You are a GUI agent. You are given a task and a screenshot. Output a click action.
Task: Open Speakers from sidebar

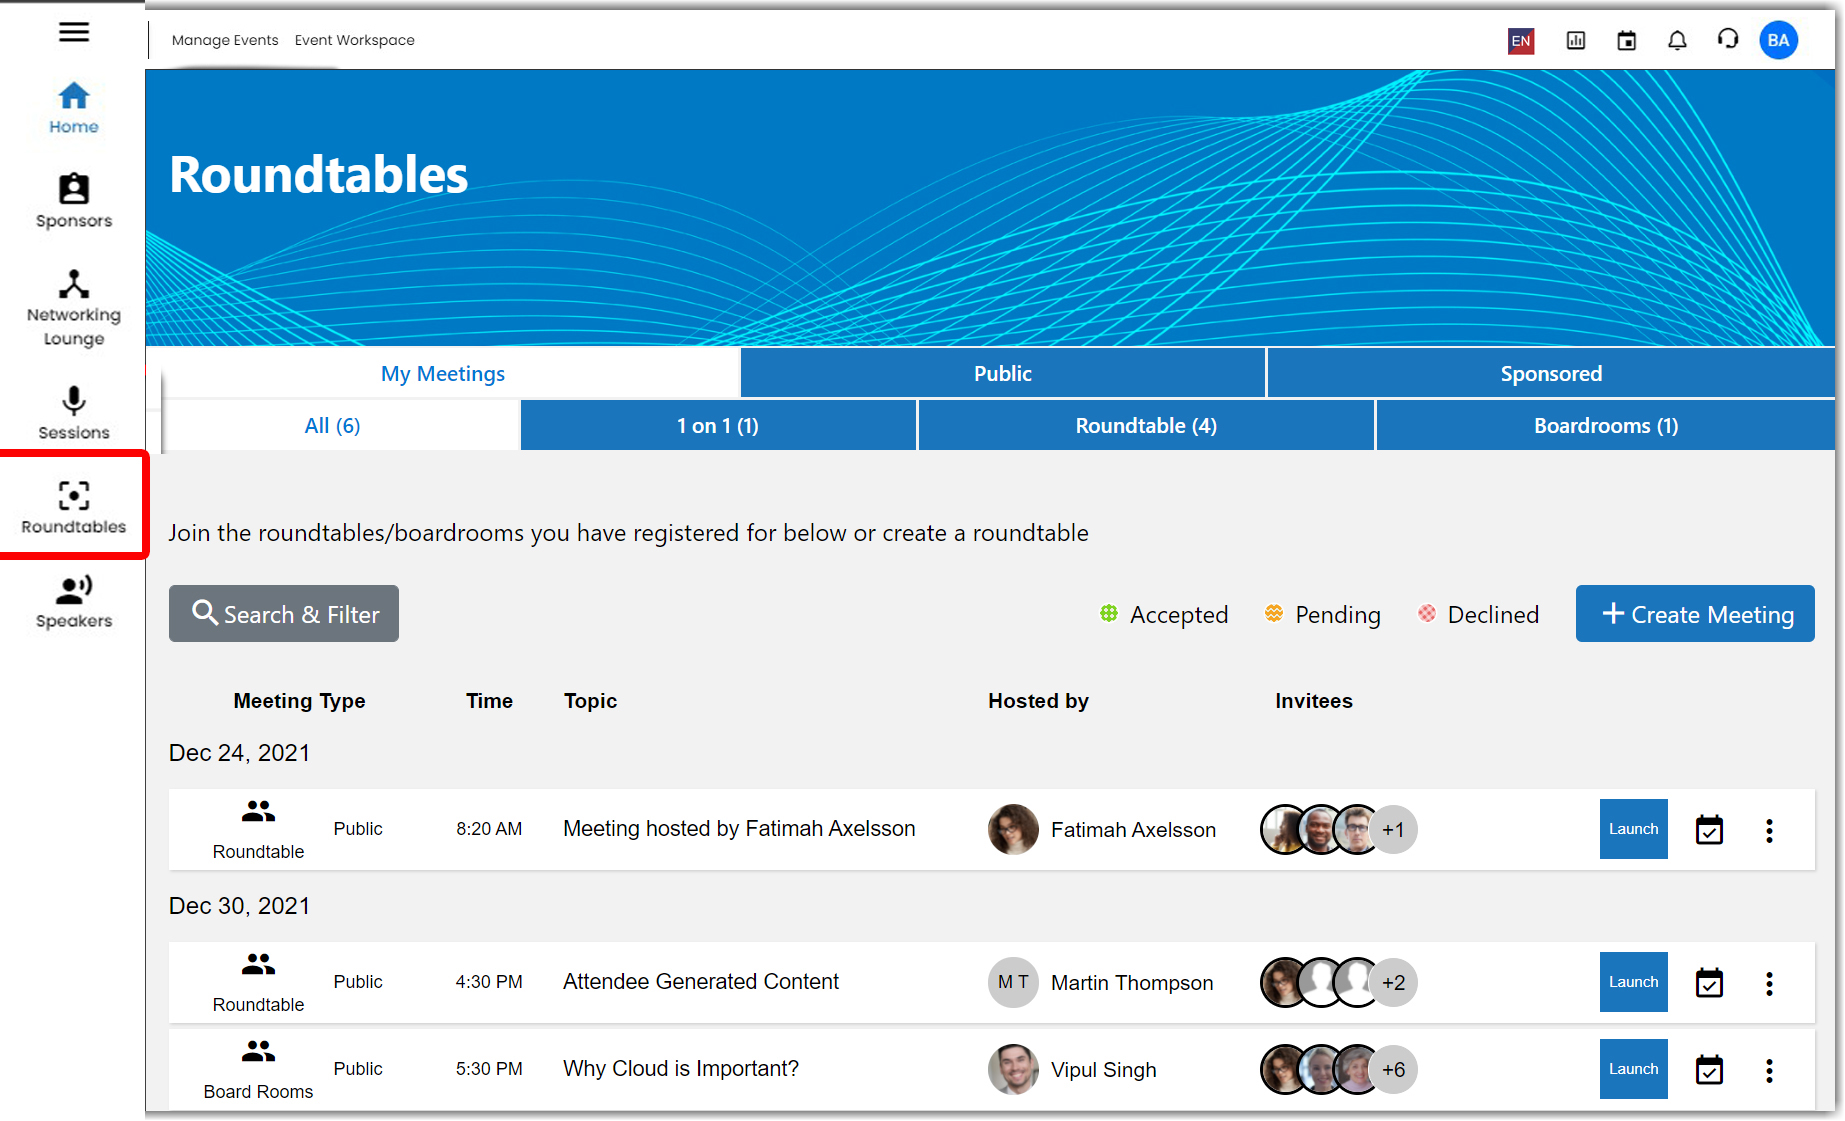tap(73, 602)
